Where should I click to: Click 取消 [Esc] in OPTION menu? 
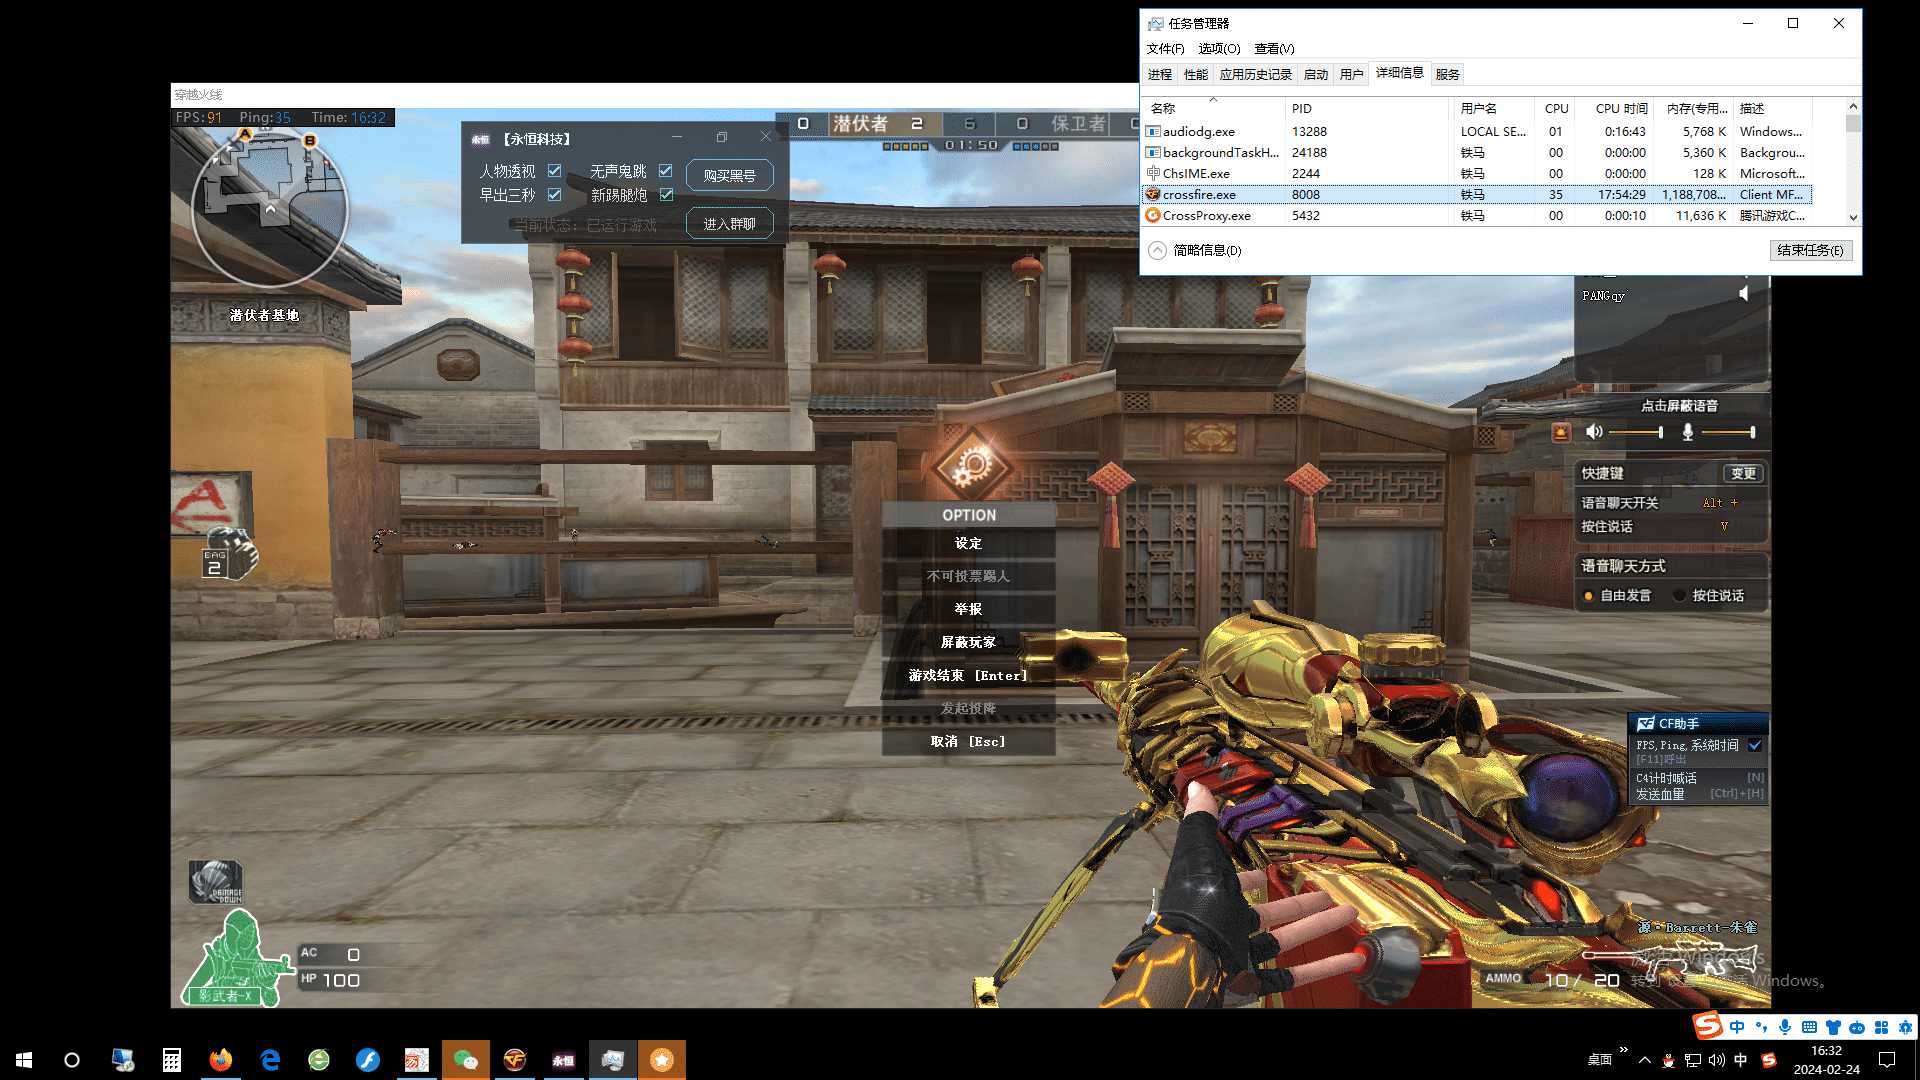click(968, 741)
